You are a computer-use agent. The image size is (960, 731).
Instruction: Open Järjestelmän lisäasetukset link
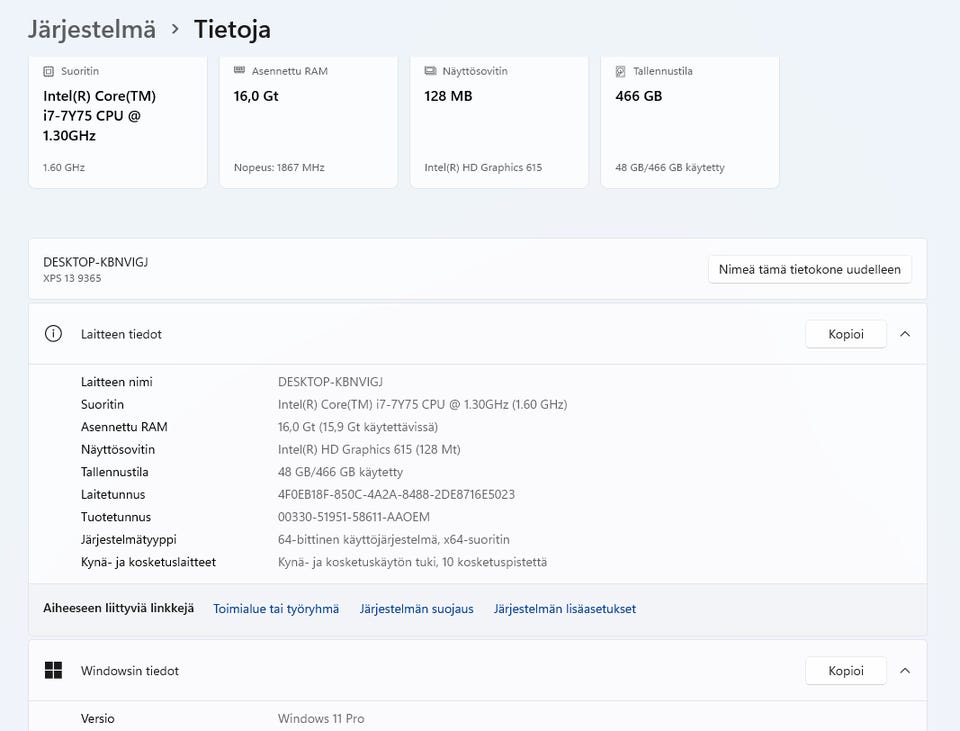click(x=564, y=609)
